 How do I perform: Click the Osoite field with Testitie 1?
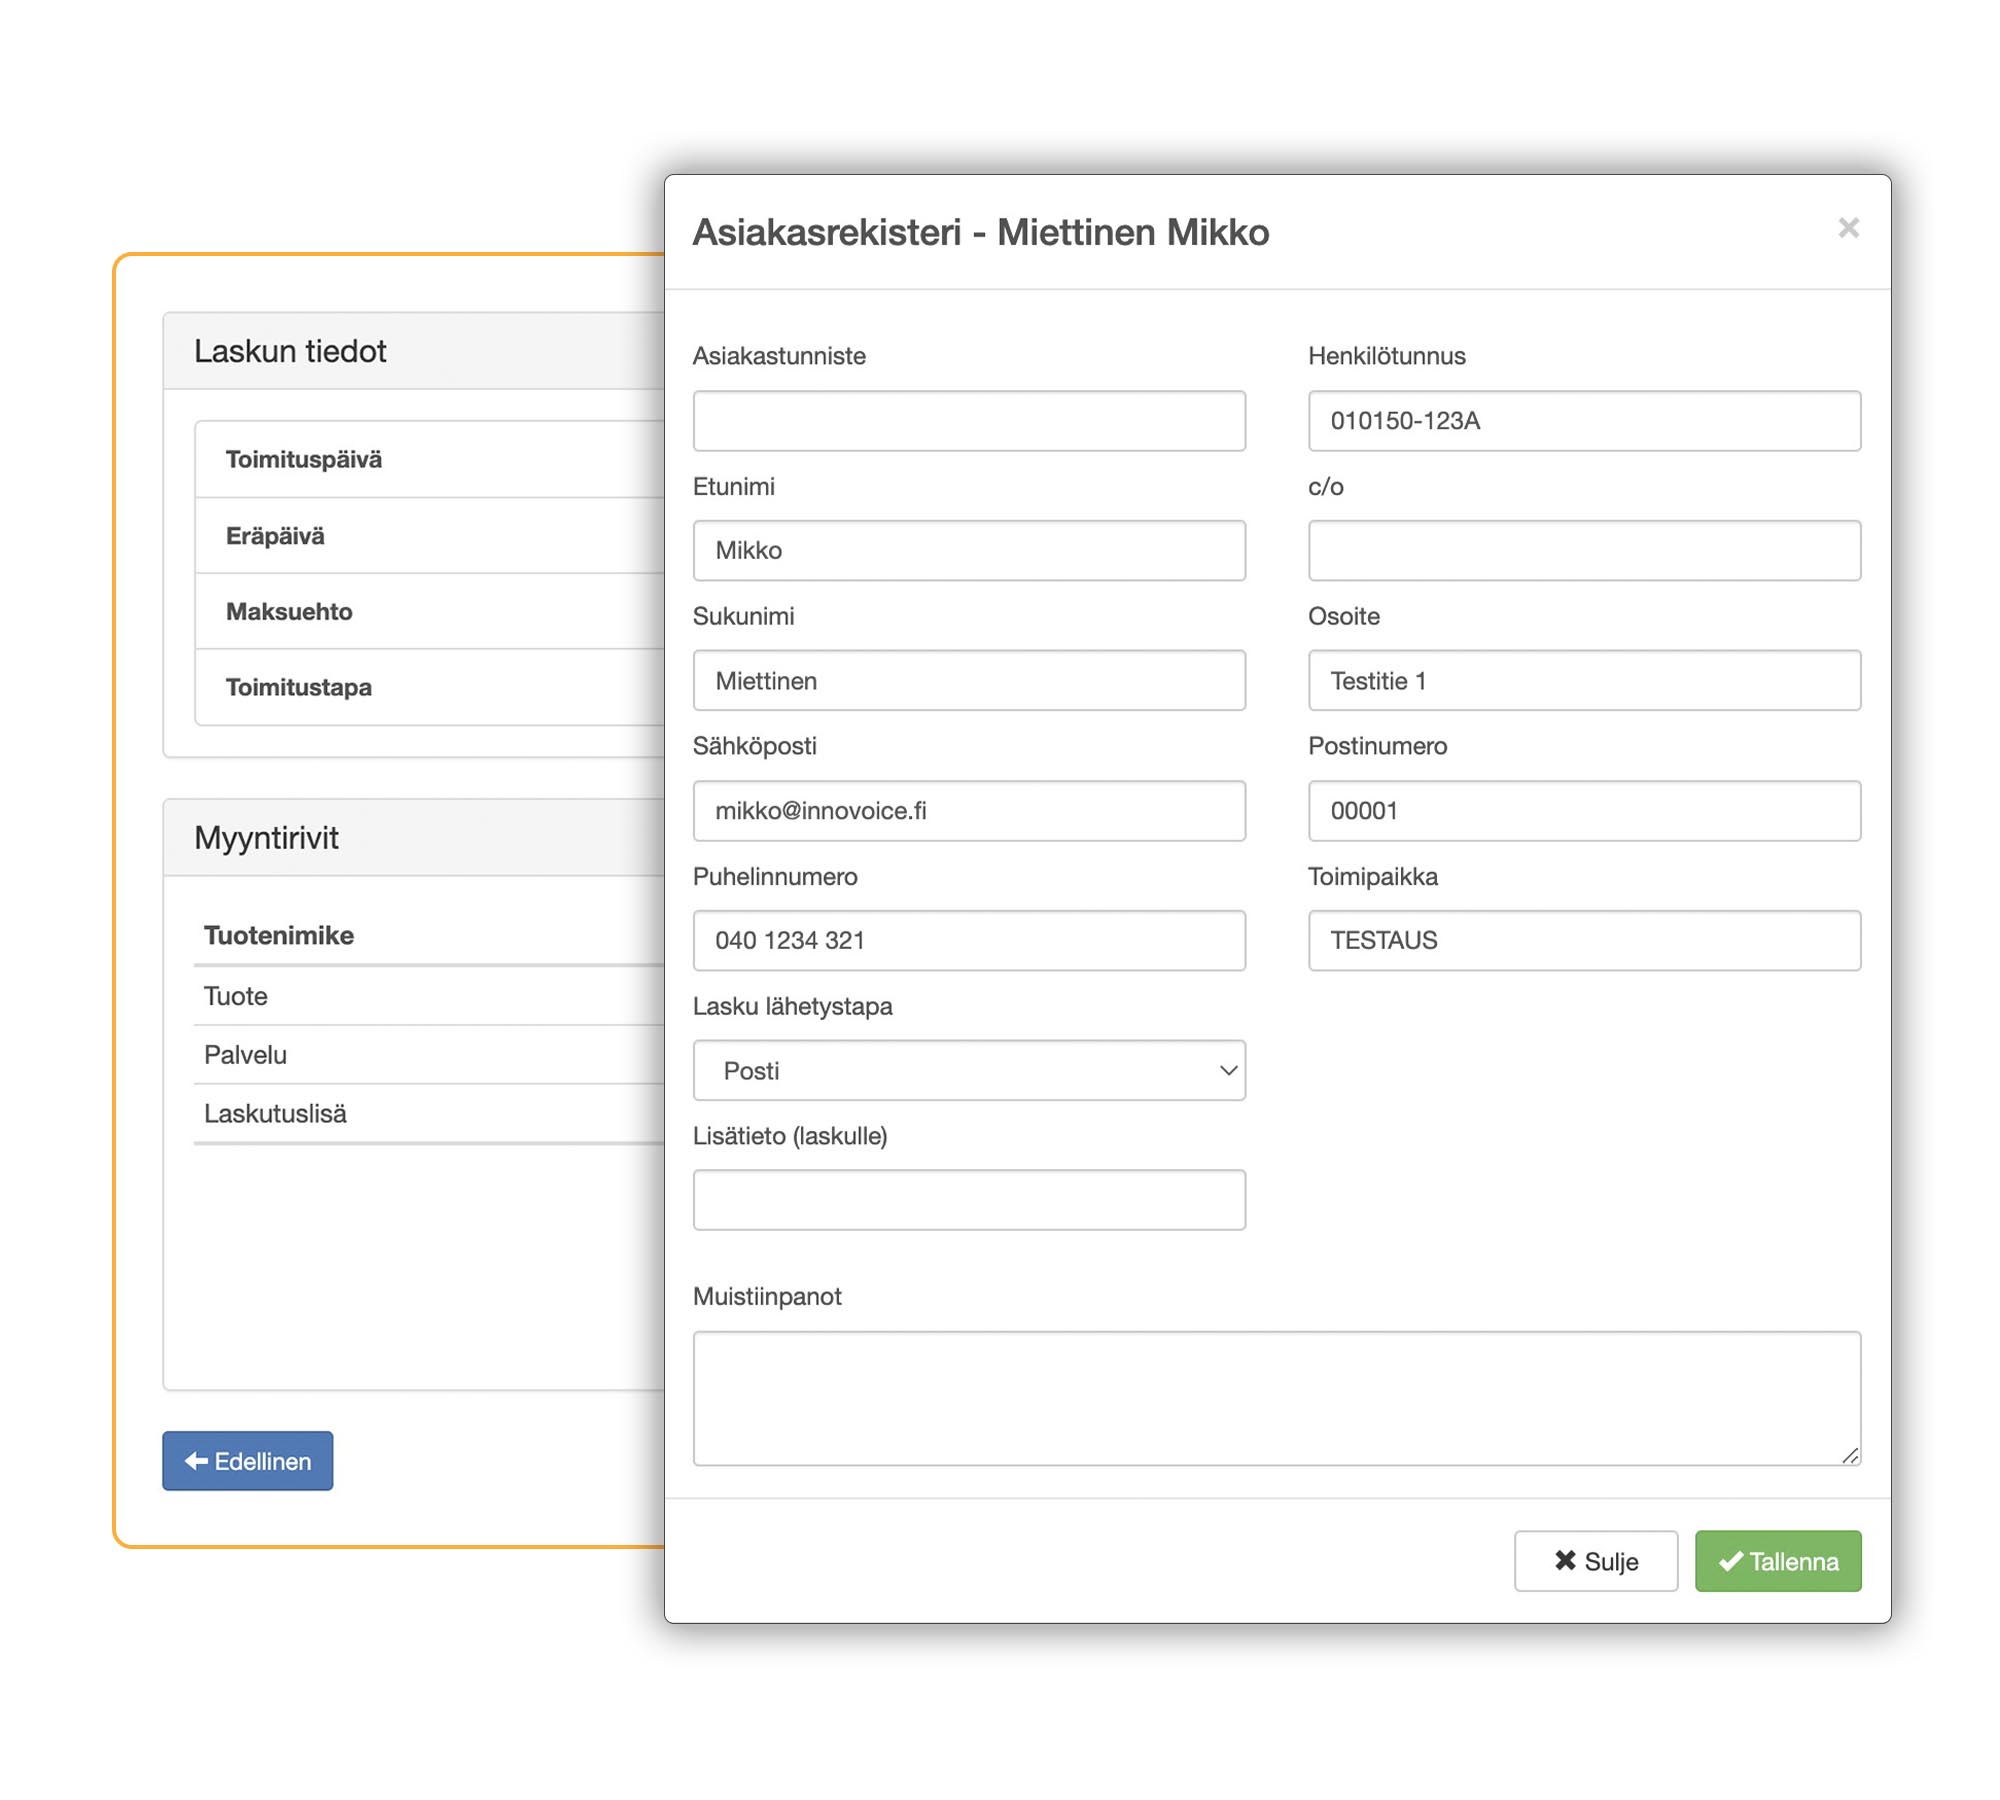[x=1584, y=680]
